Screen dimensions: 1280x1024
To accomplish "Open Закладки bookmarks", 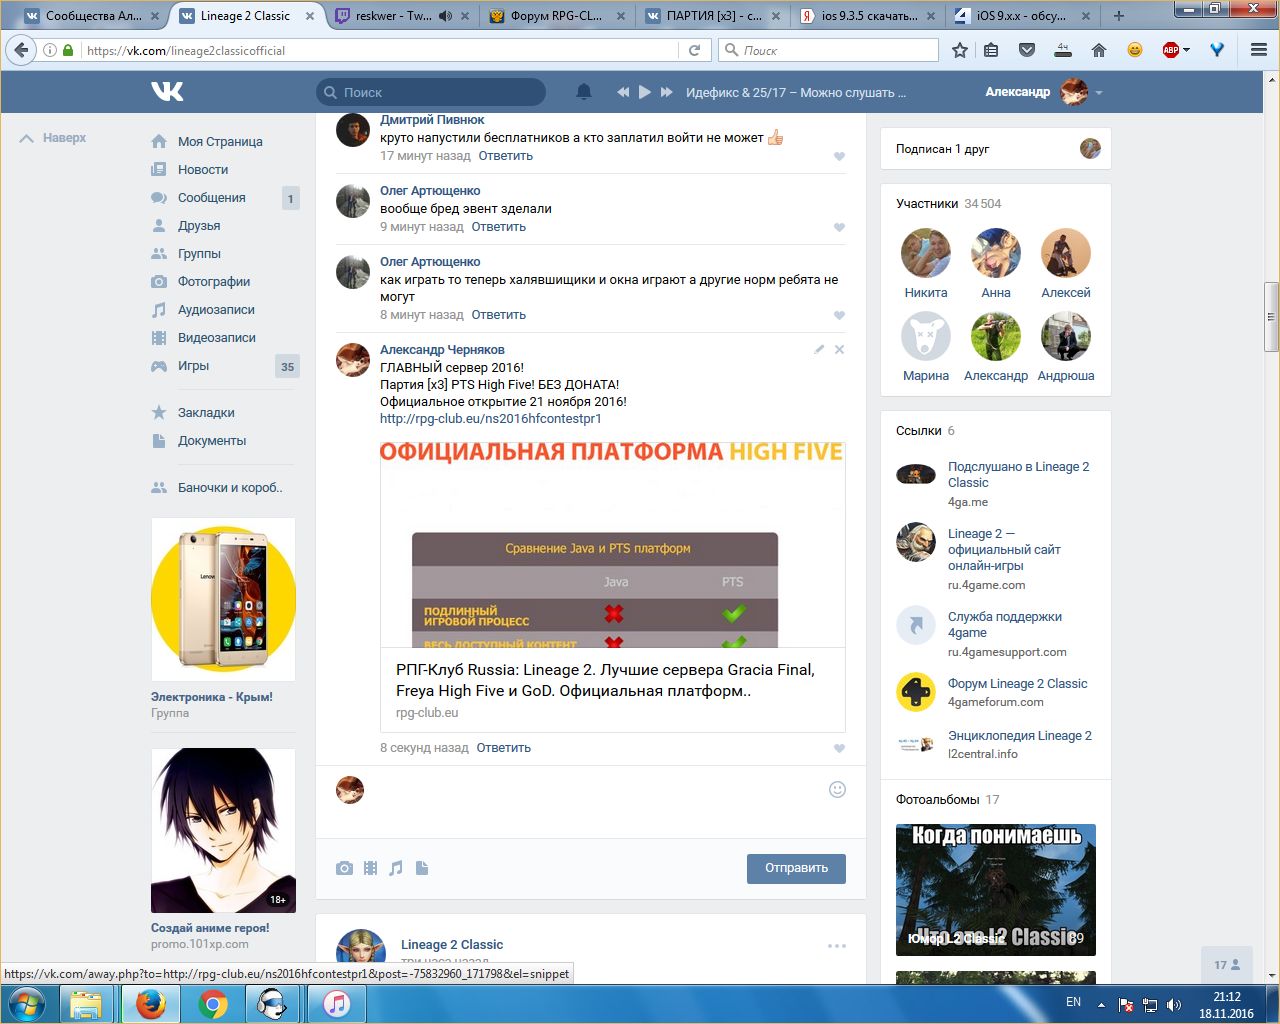I will 206,412.
